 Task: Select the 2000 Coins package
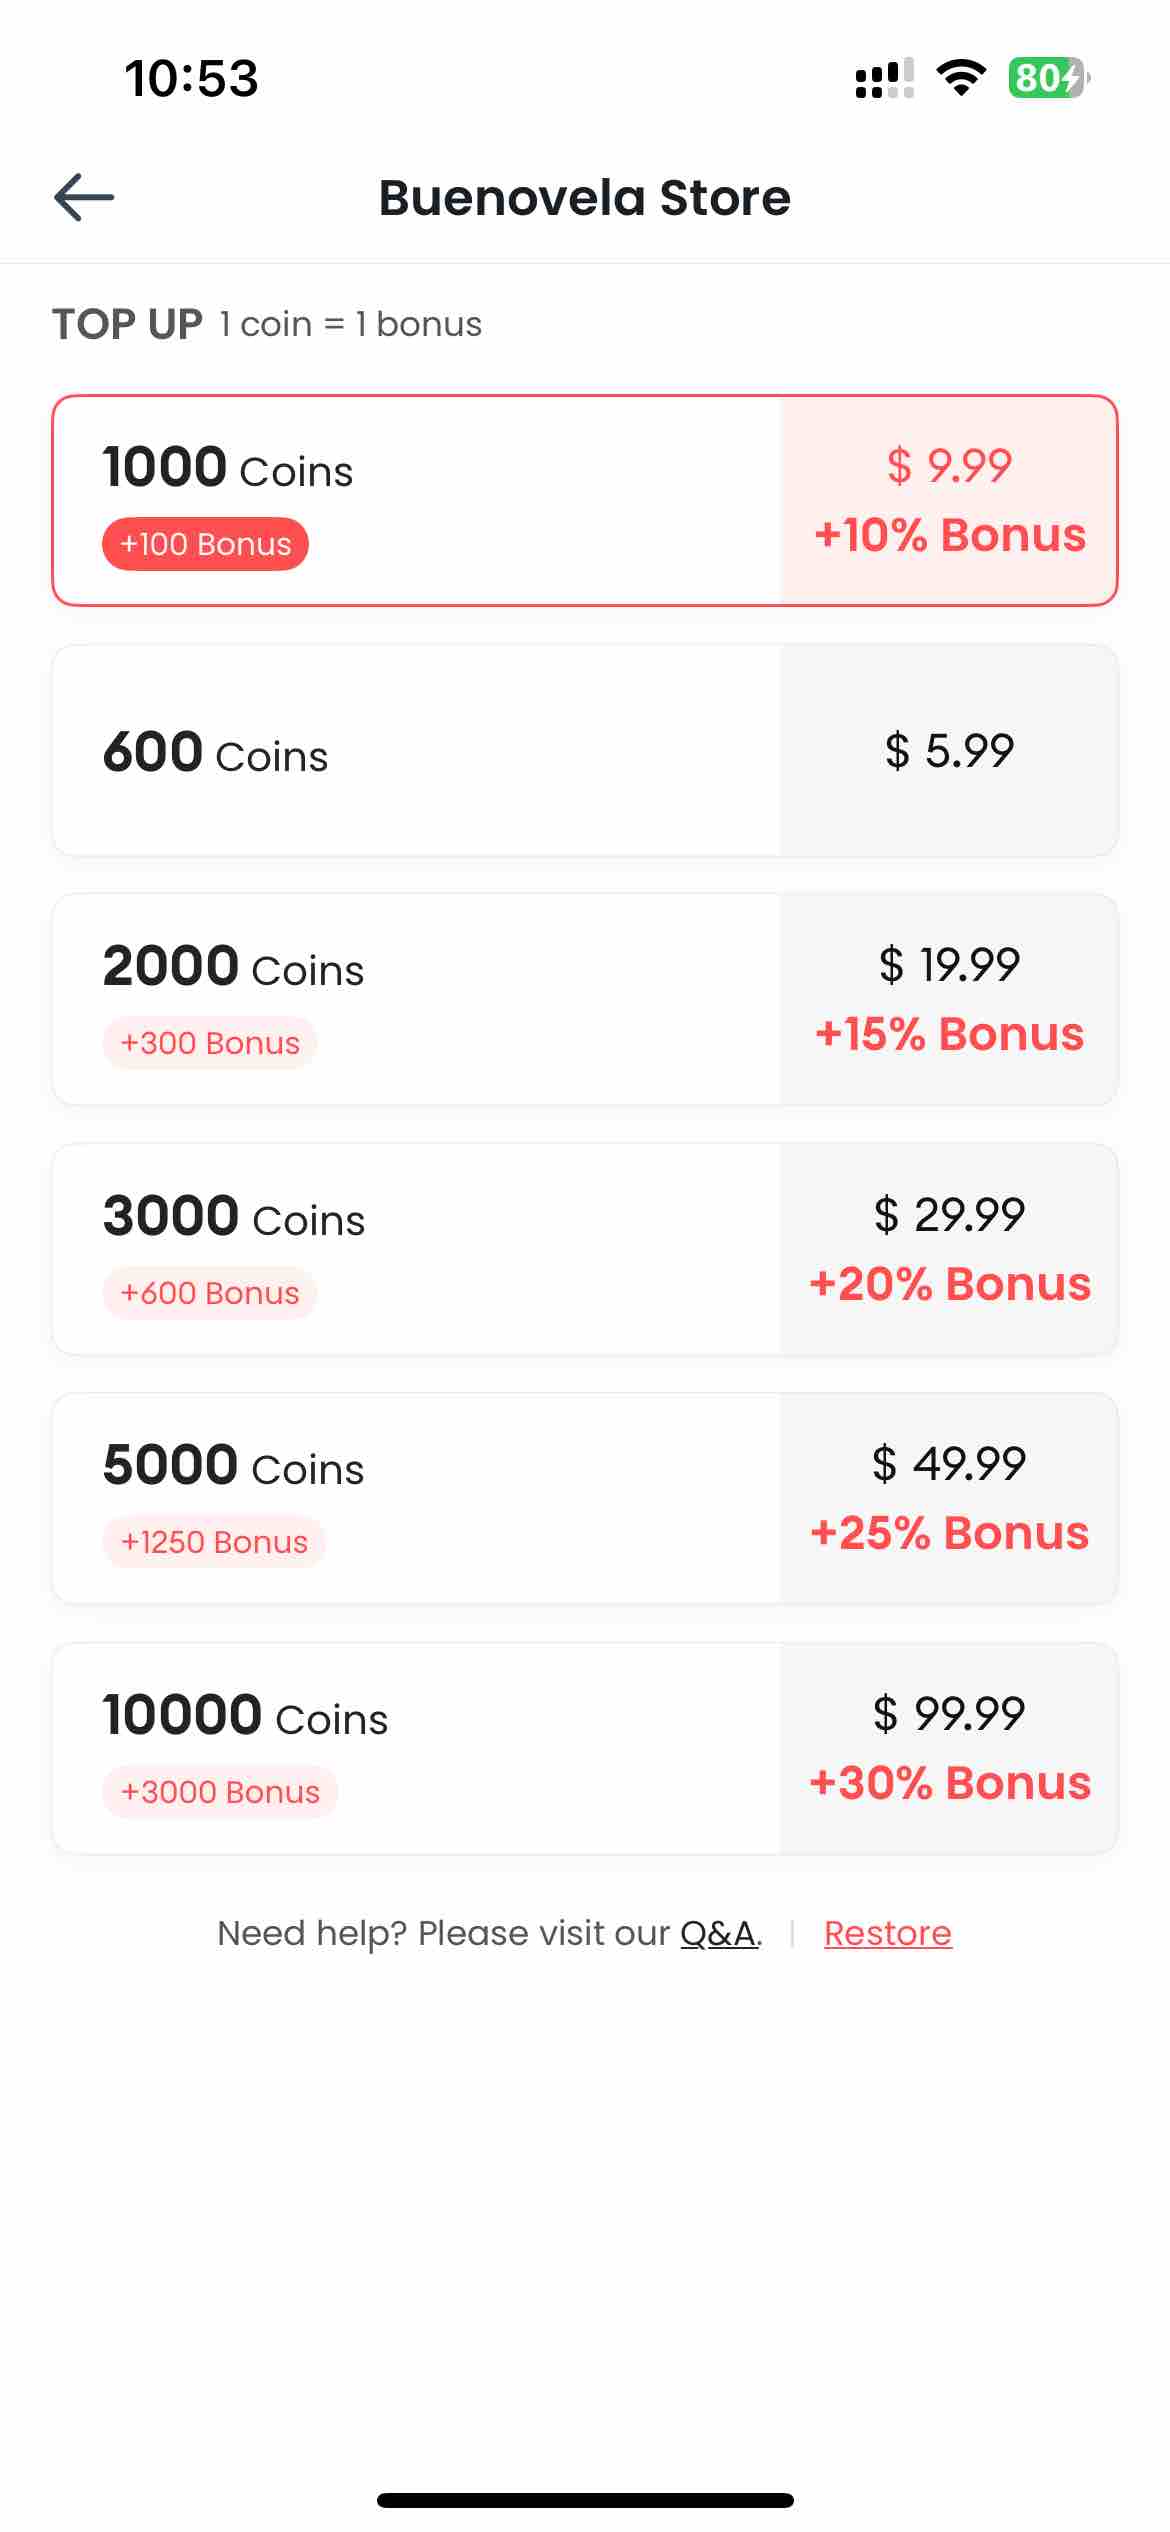[x=585, y=999]
